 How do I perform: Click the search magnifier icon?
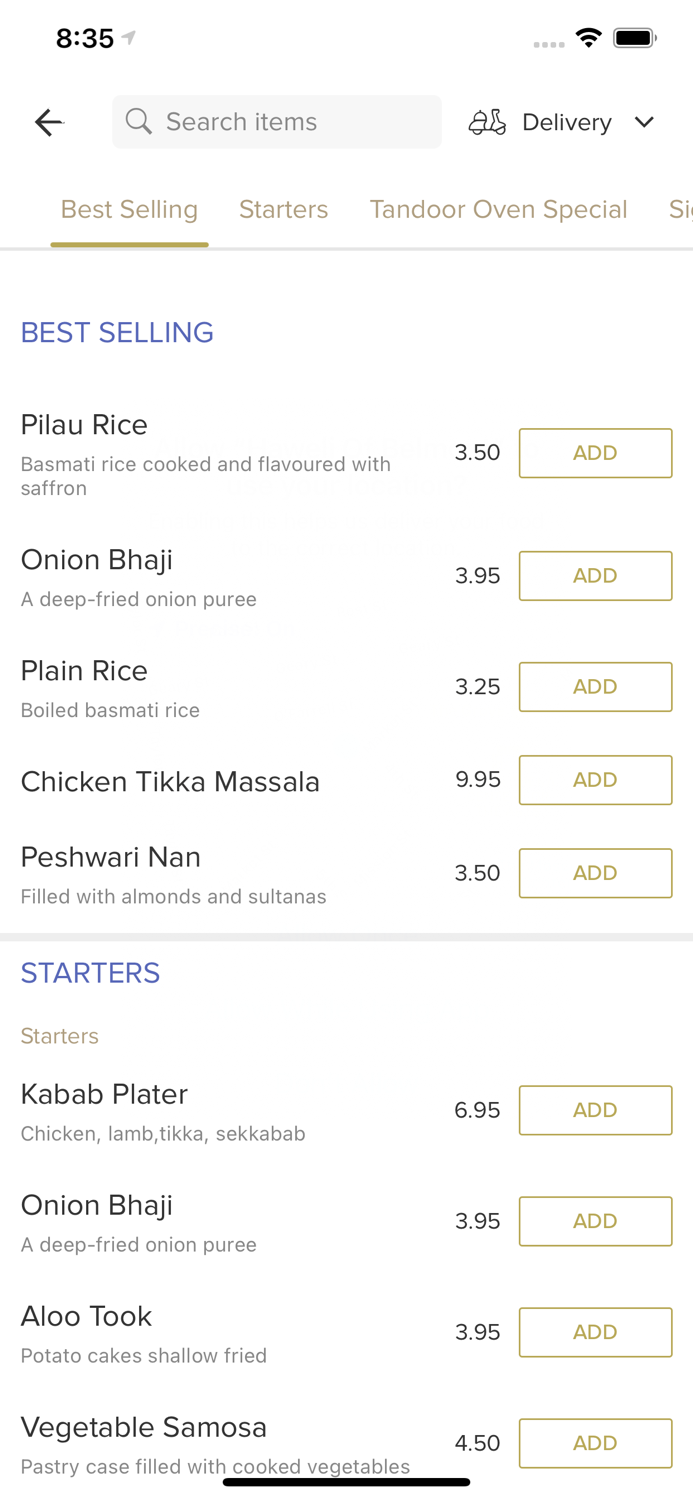tap(139, 122)
